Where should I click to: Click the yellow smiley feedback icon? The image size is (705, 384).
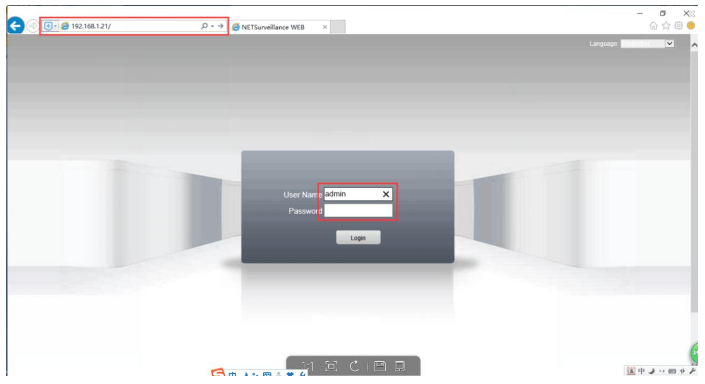click(x=691, y=26)
